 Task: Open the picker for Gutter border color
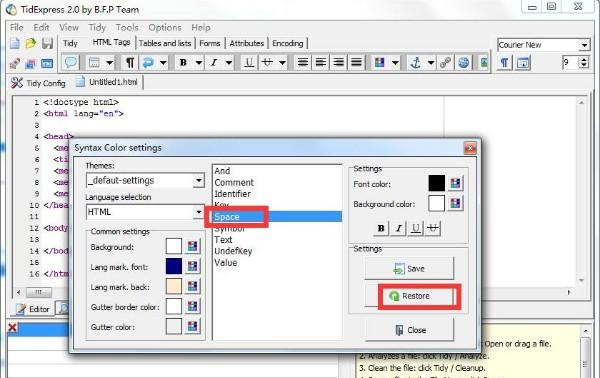[x=192, y=306]
